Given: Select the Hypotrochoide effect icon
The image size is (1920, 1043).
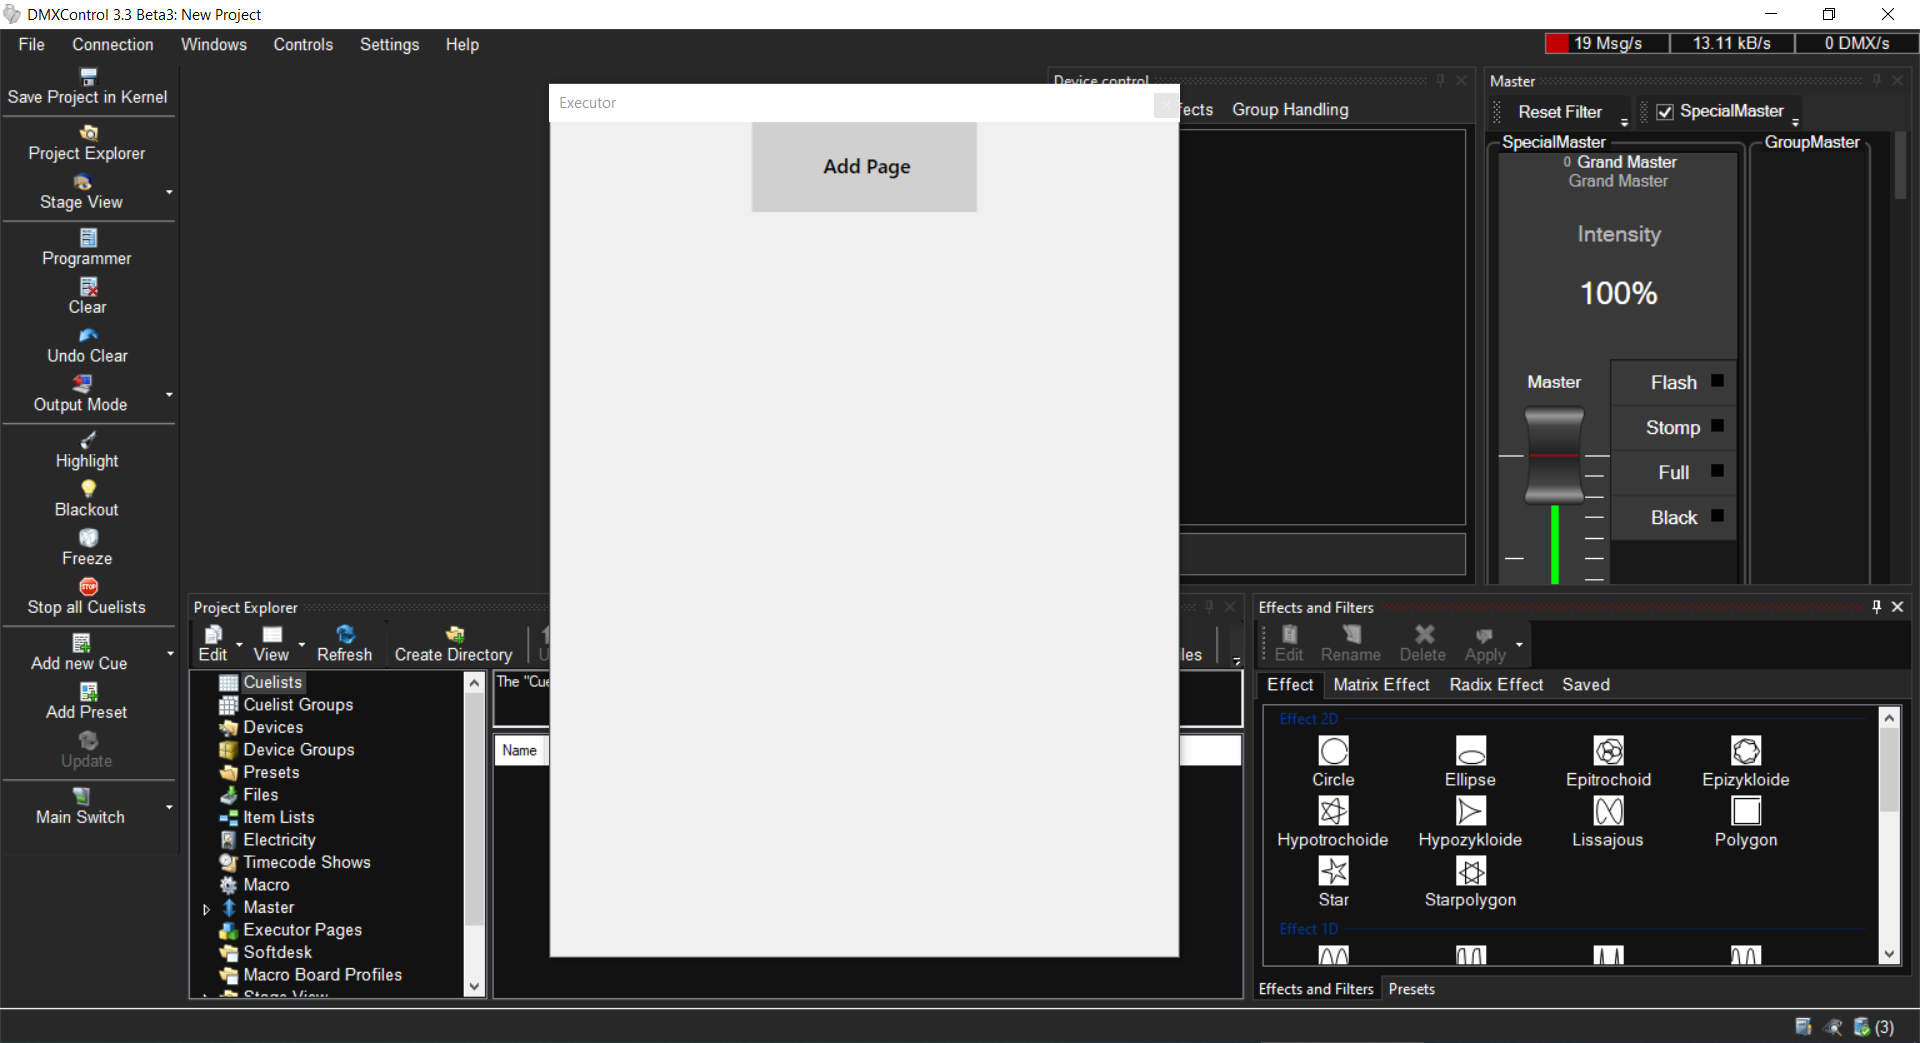Looking at the screenshot, I should click(1333, 811).
